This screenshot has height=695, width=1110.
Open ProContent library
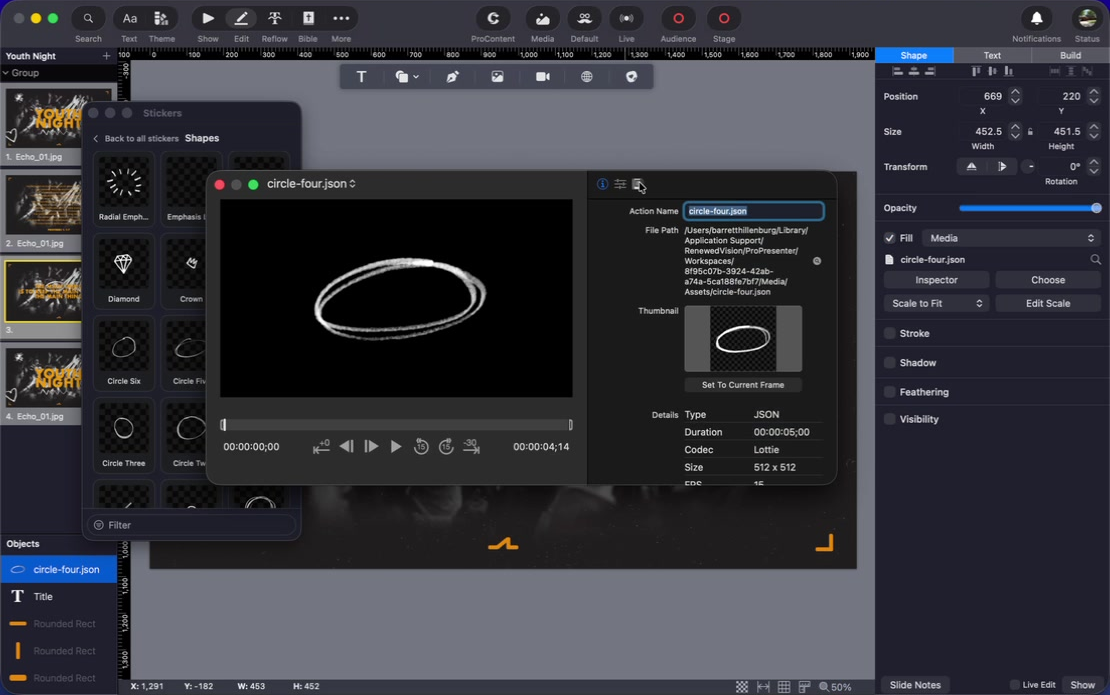point(493,18)
